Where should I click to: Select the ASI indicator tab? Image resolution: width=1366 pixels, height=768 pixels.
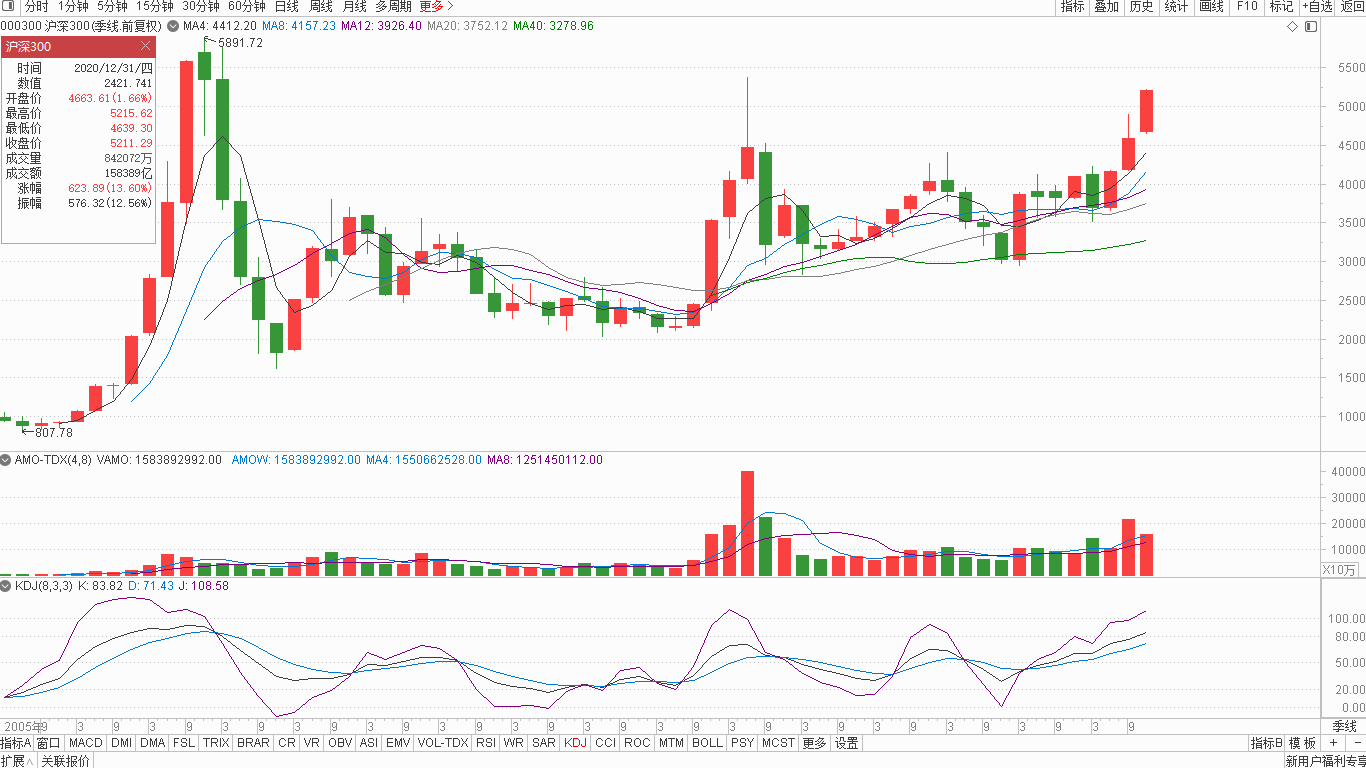coord(369,743)
